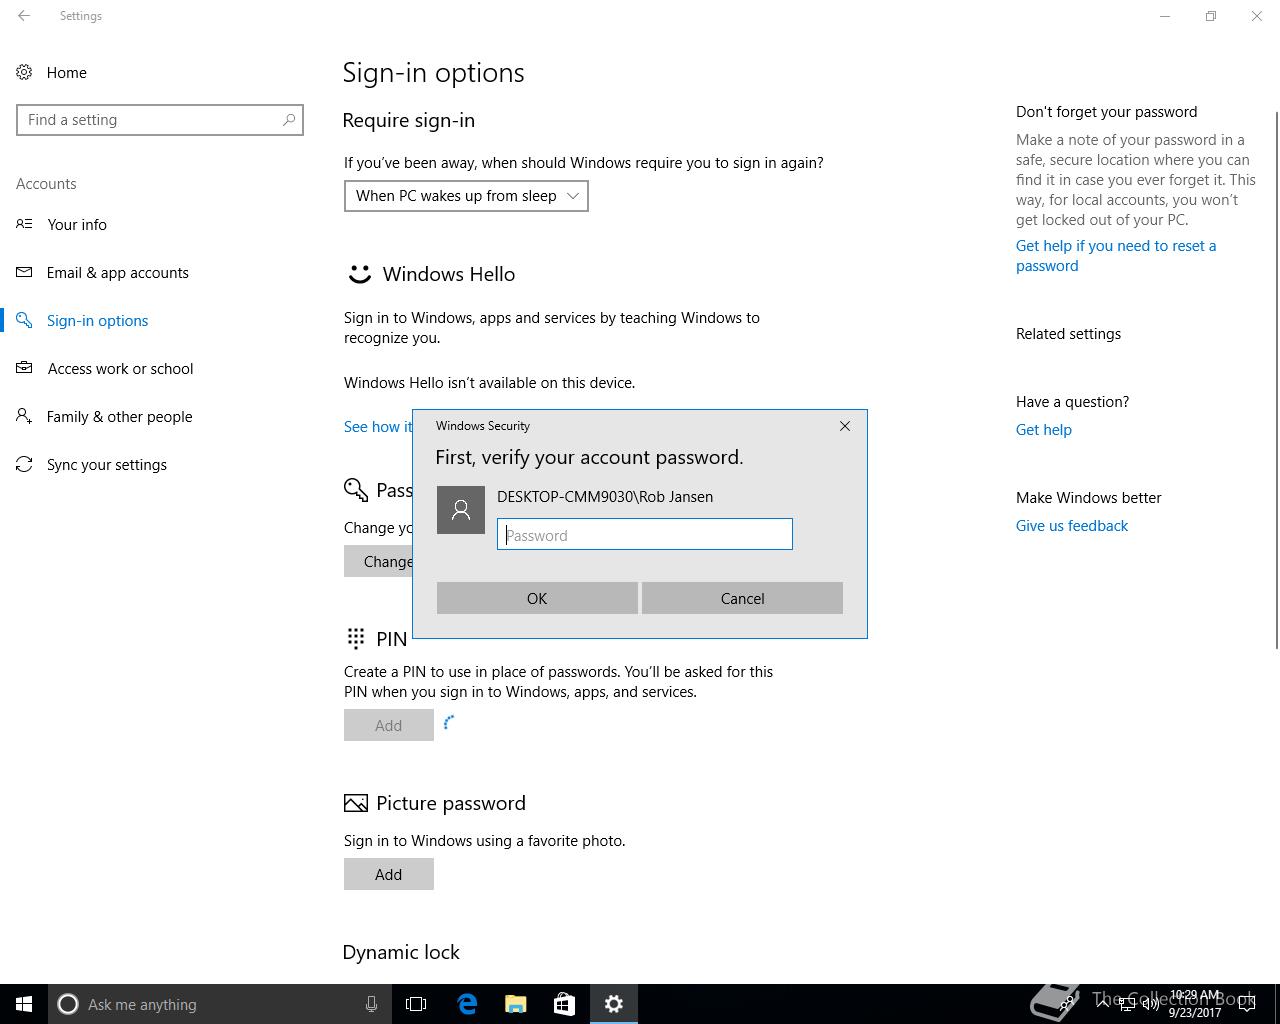Screen dimensions: 1280x1024
Task: Click the Password key icon
Action: [x=356, y=490]
